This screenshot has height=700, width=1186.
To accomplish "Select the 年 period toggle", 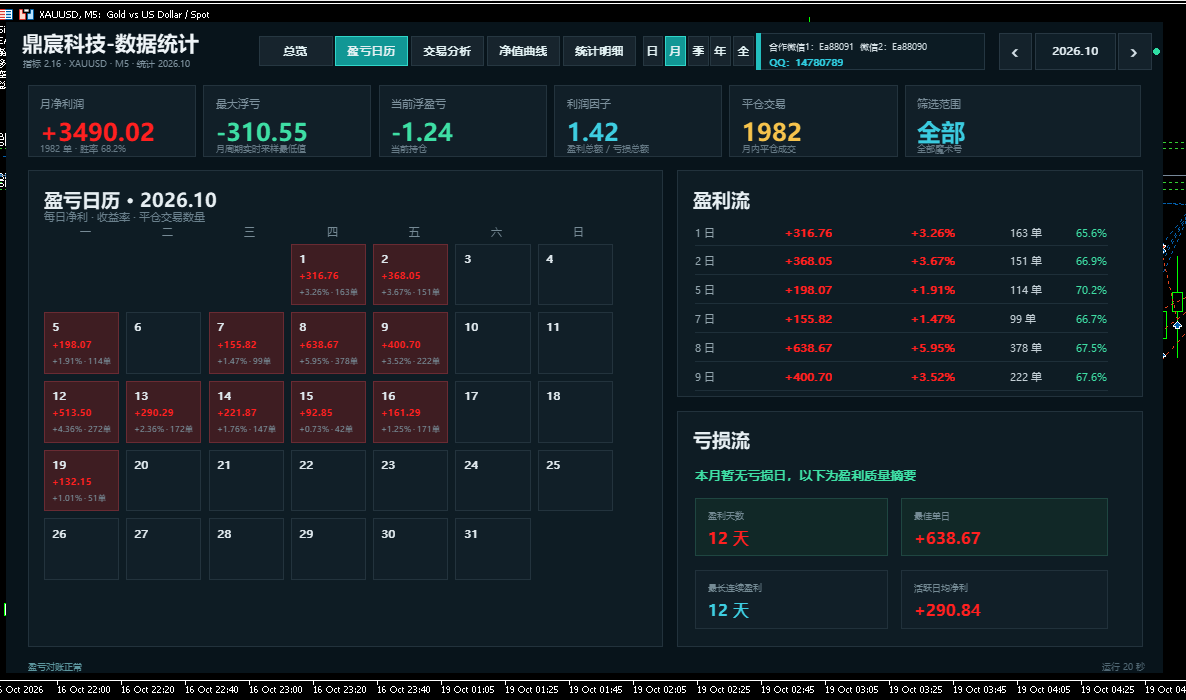I will click(720, 51).
